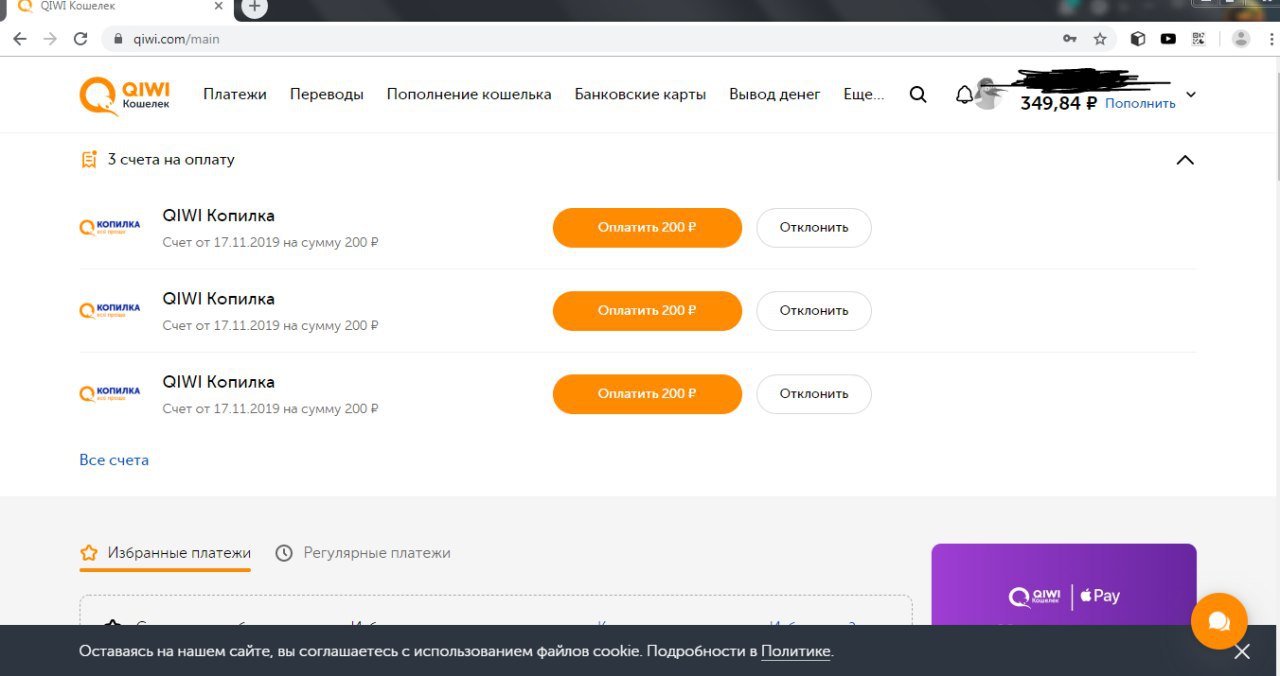
Task: Click the 349,84 ₽ balance
Action: [x=1059, y=103]
